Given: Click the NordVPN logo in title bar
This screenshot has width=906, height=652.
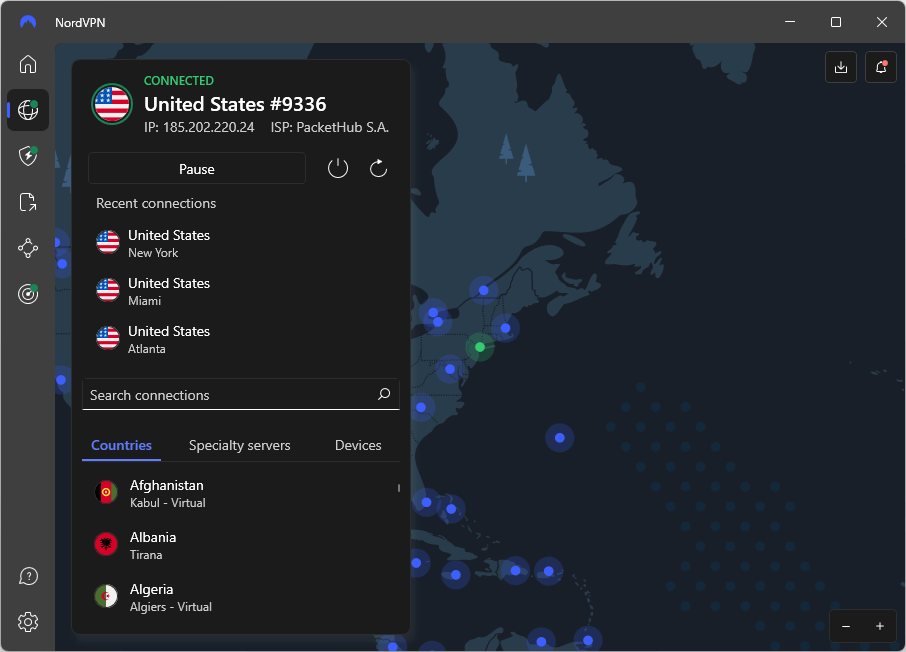Looking at the screenshot, I should (28, 22).
